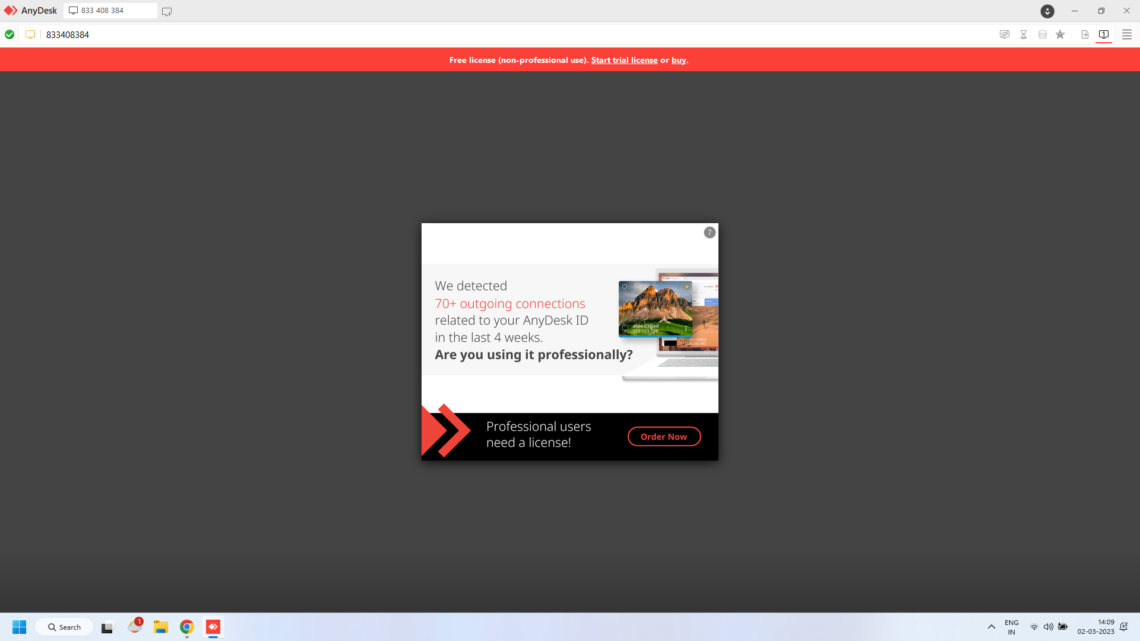The height and width of the screenshot is (641, 1140).
Task: Open file transfer with the file icon
Action: click(x=1084, y=33)
